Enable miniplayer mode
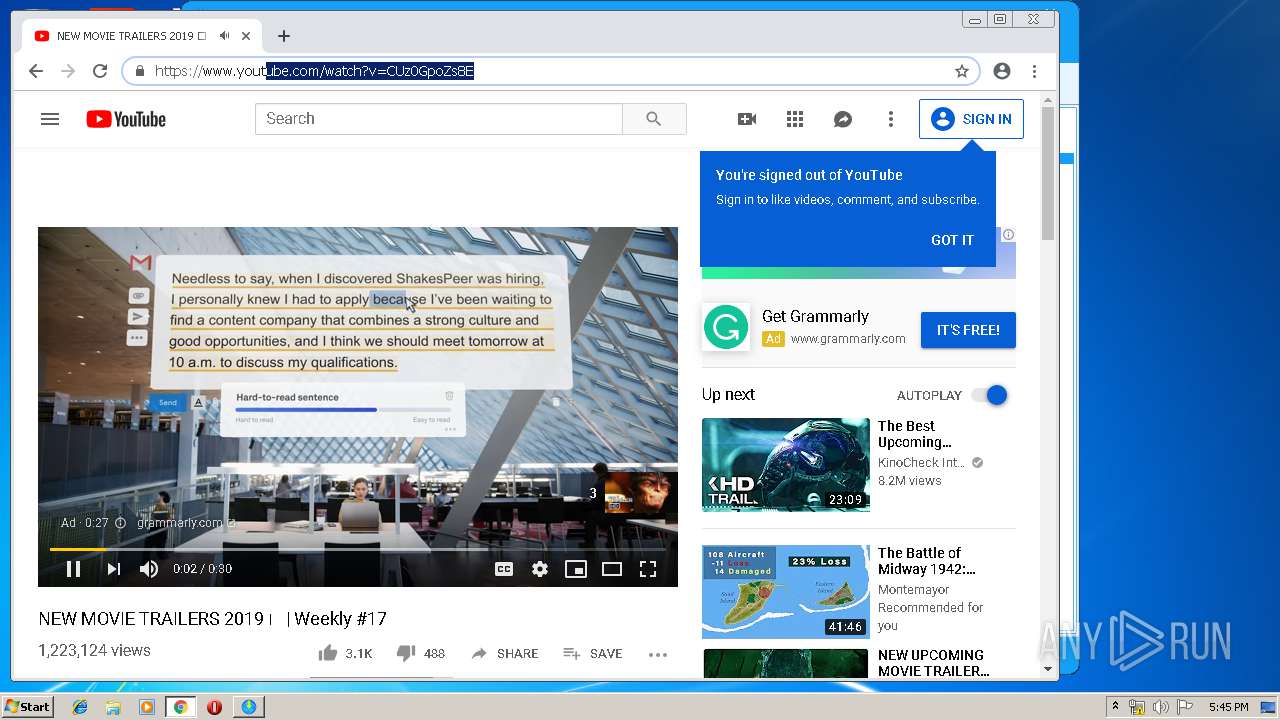 pyautogui.click(x=576, y=569)
